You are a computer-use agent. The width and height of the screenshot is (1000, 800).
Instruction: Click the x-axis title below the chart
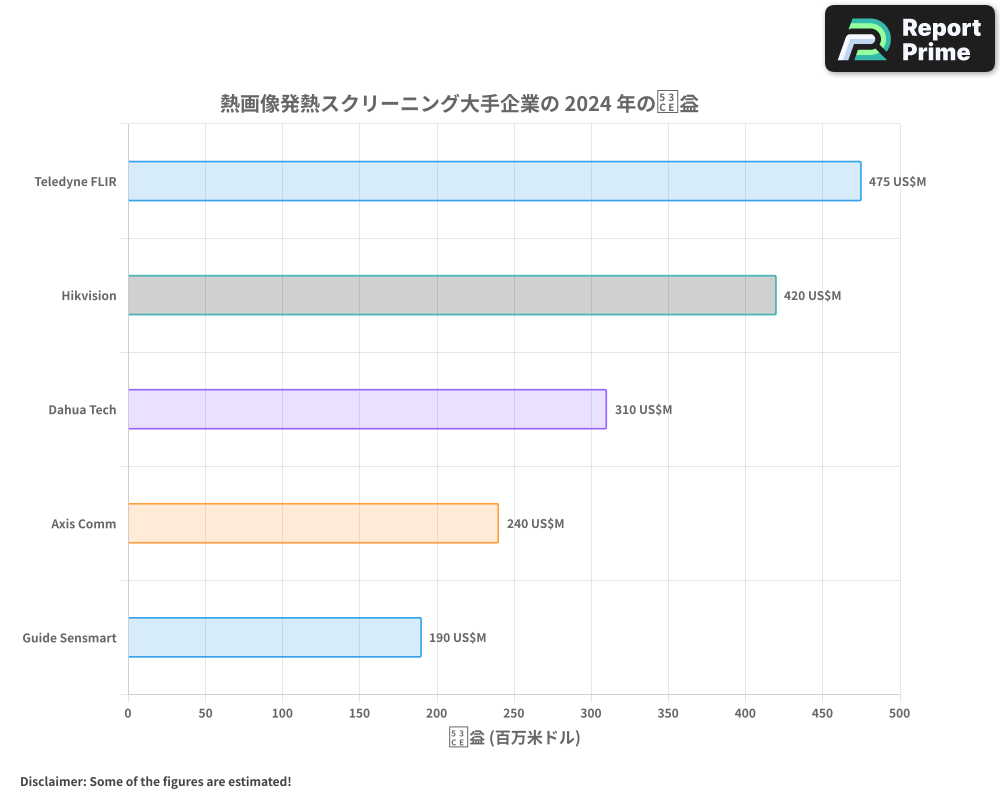[513, 736]
